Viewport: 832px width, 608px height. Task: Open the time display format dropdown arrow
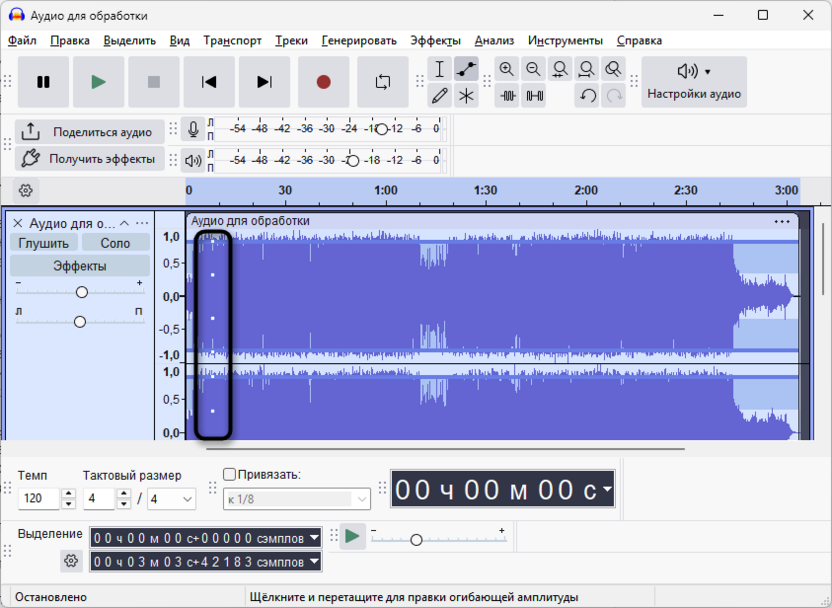[607, 489]
